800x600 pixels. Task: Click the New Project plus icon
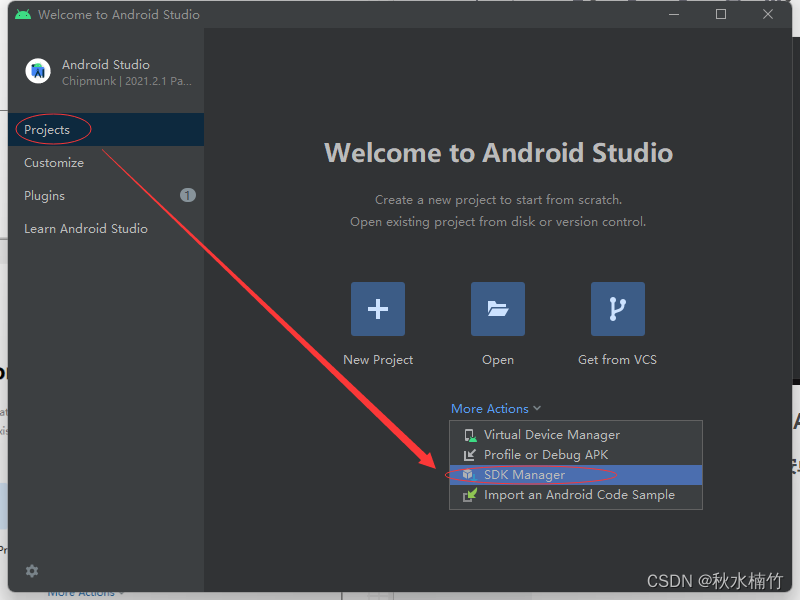(x=378, y=309)
